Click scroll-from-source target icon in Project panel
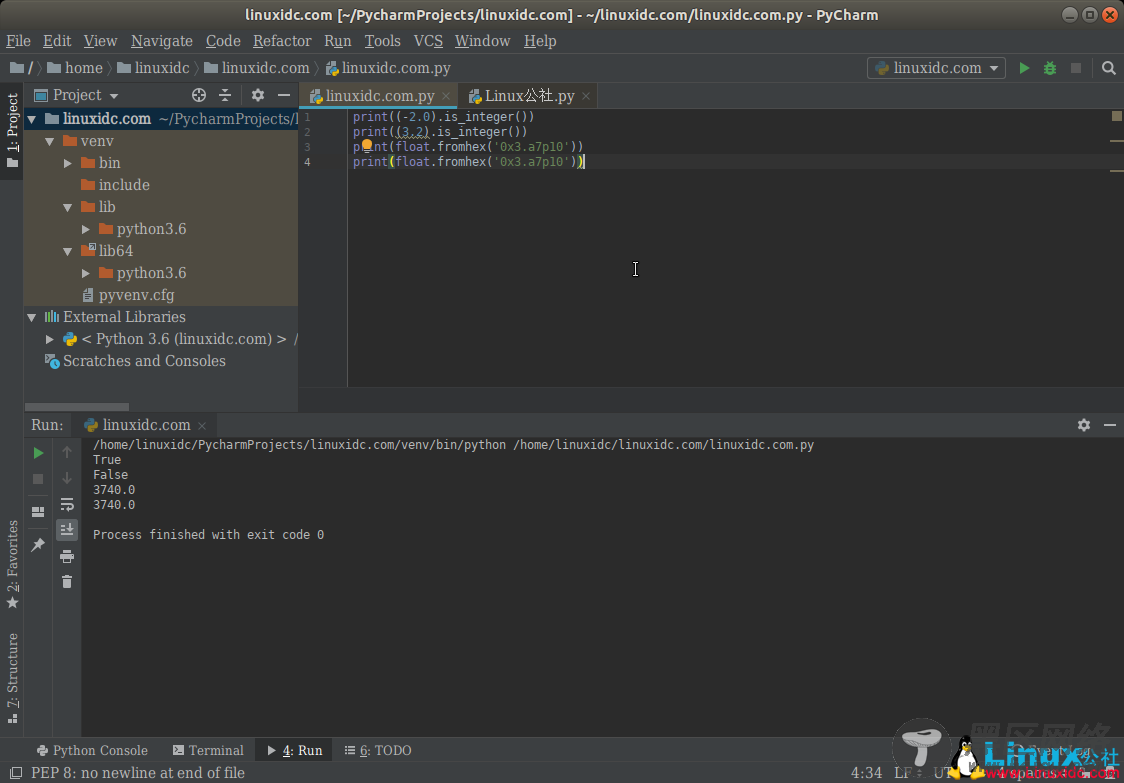 (x=199, y=95)
